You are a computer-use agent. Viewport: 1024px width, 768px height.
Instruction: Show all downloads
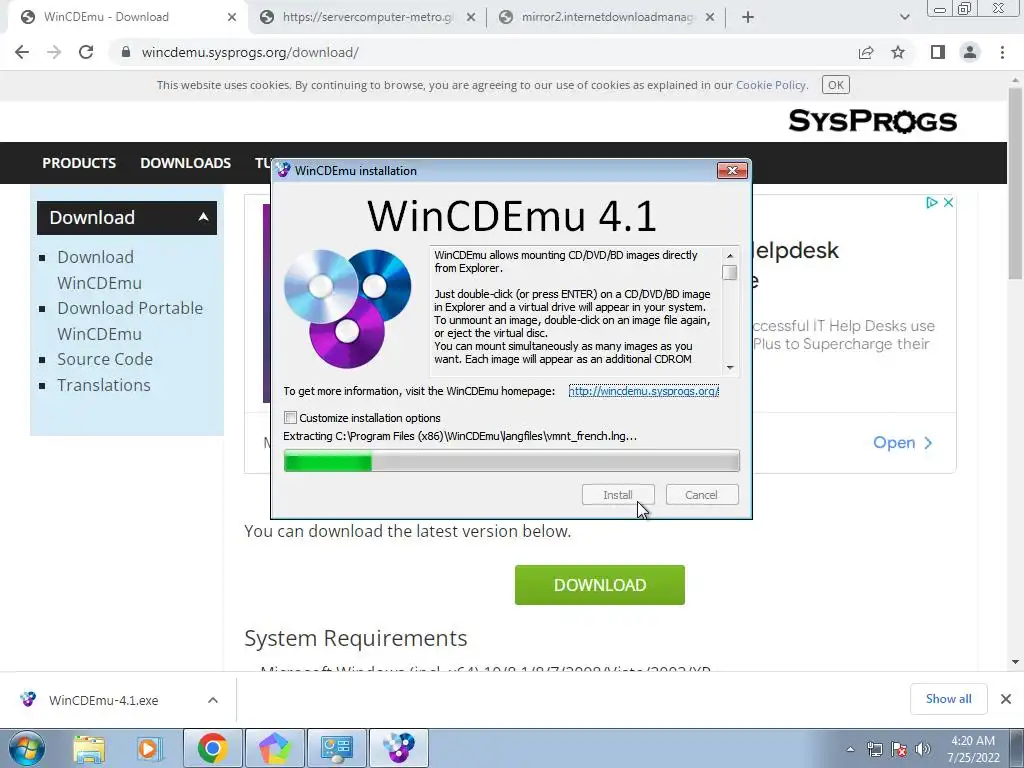pyautogui.click(x=948, y=699)
